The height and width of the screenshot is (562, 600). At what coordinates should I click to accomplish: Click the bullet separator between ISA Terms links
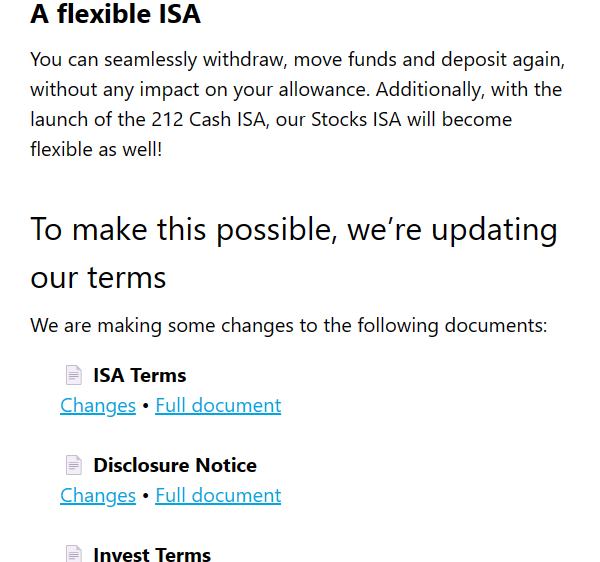pyautogui.click(x=145, y=406)
